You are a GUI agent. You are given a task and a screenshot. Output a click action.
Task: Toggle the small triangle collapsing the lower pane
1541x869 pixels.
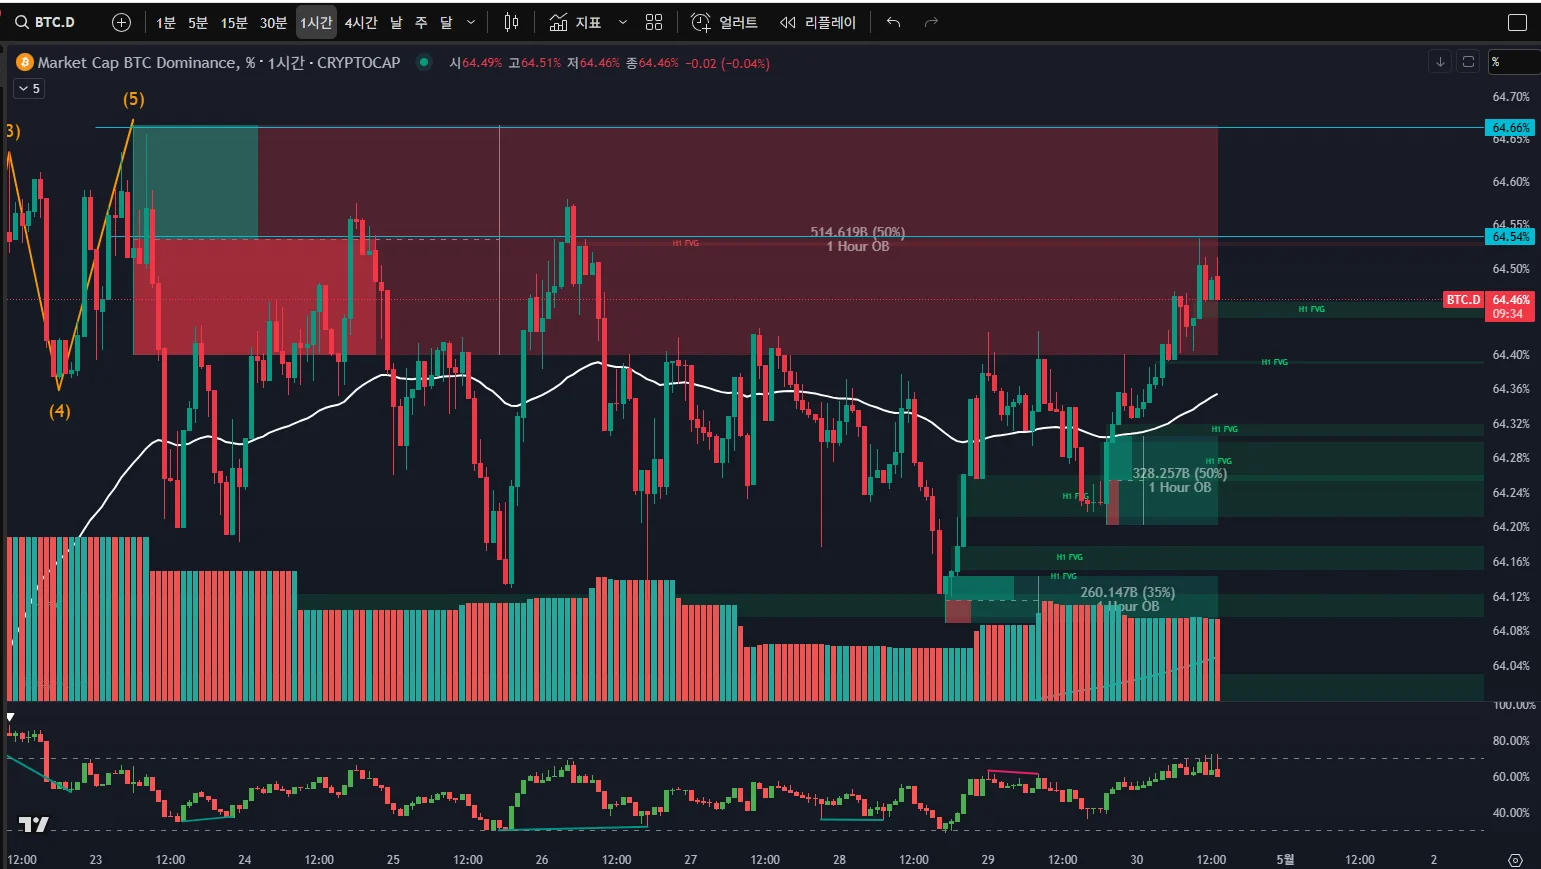[10, 717]
